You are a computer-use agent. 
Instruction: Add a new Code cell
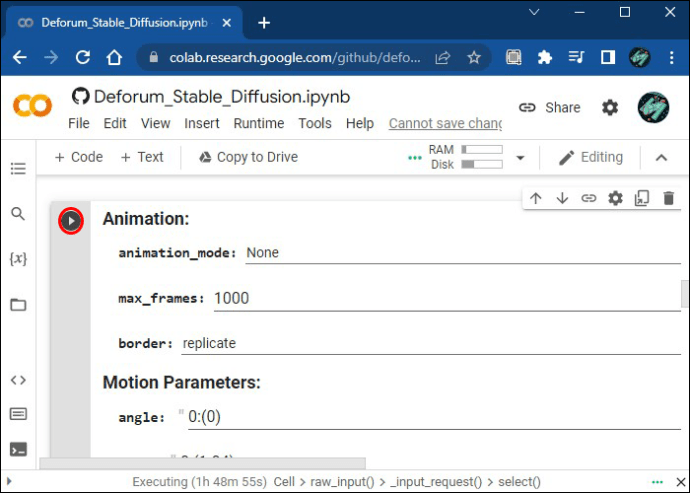tap(79, 157)
